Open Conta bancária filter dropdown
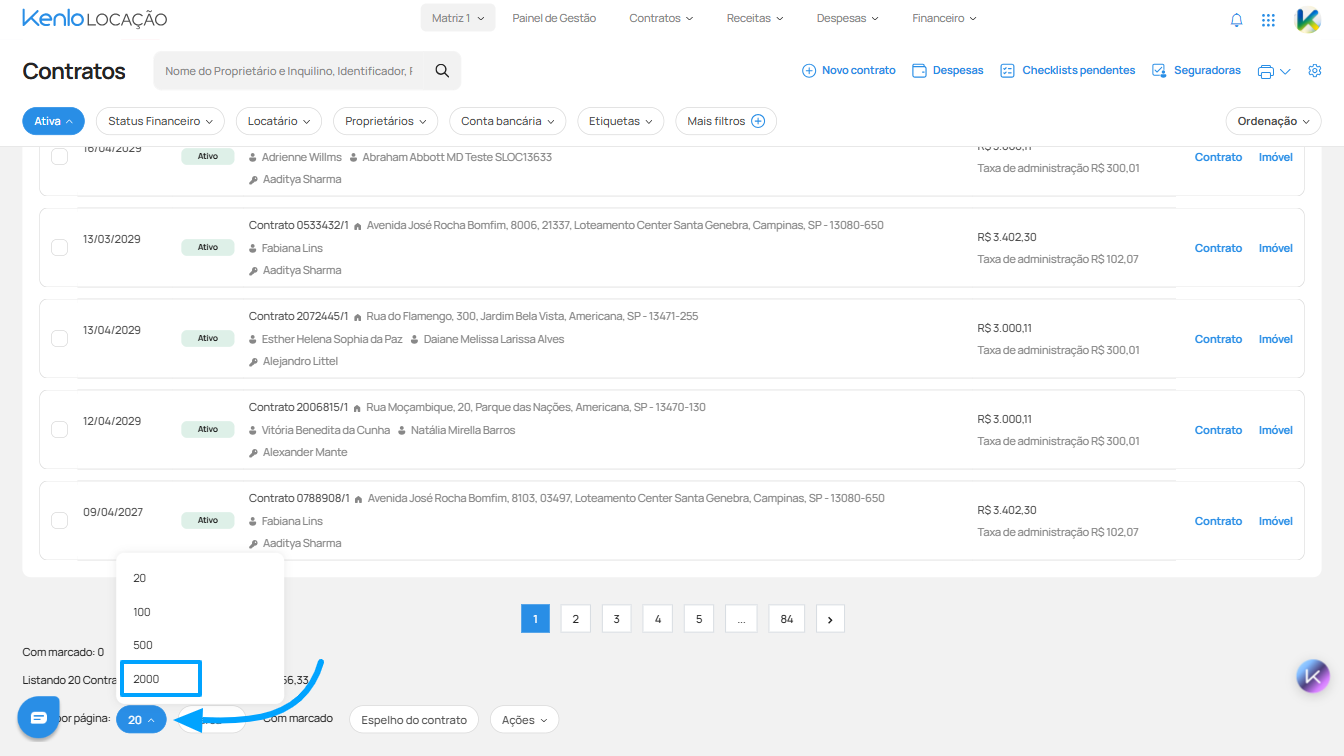The image size is (1344, 756). click(x=508, y=121)
